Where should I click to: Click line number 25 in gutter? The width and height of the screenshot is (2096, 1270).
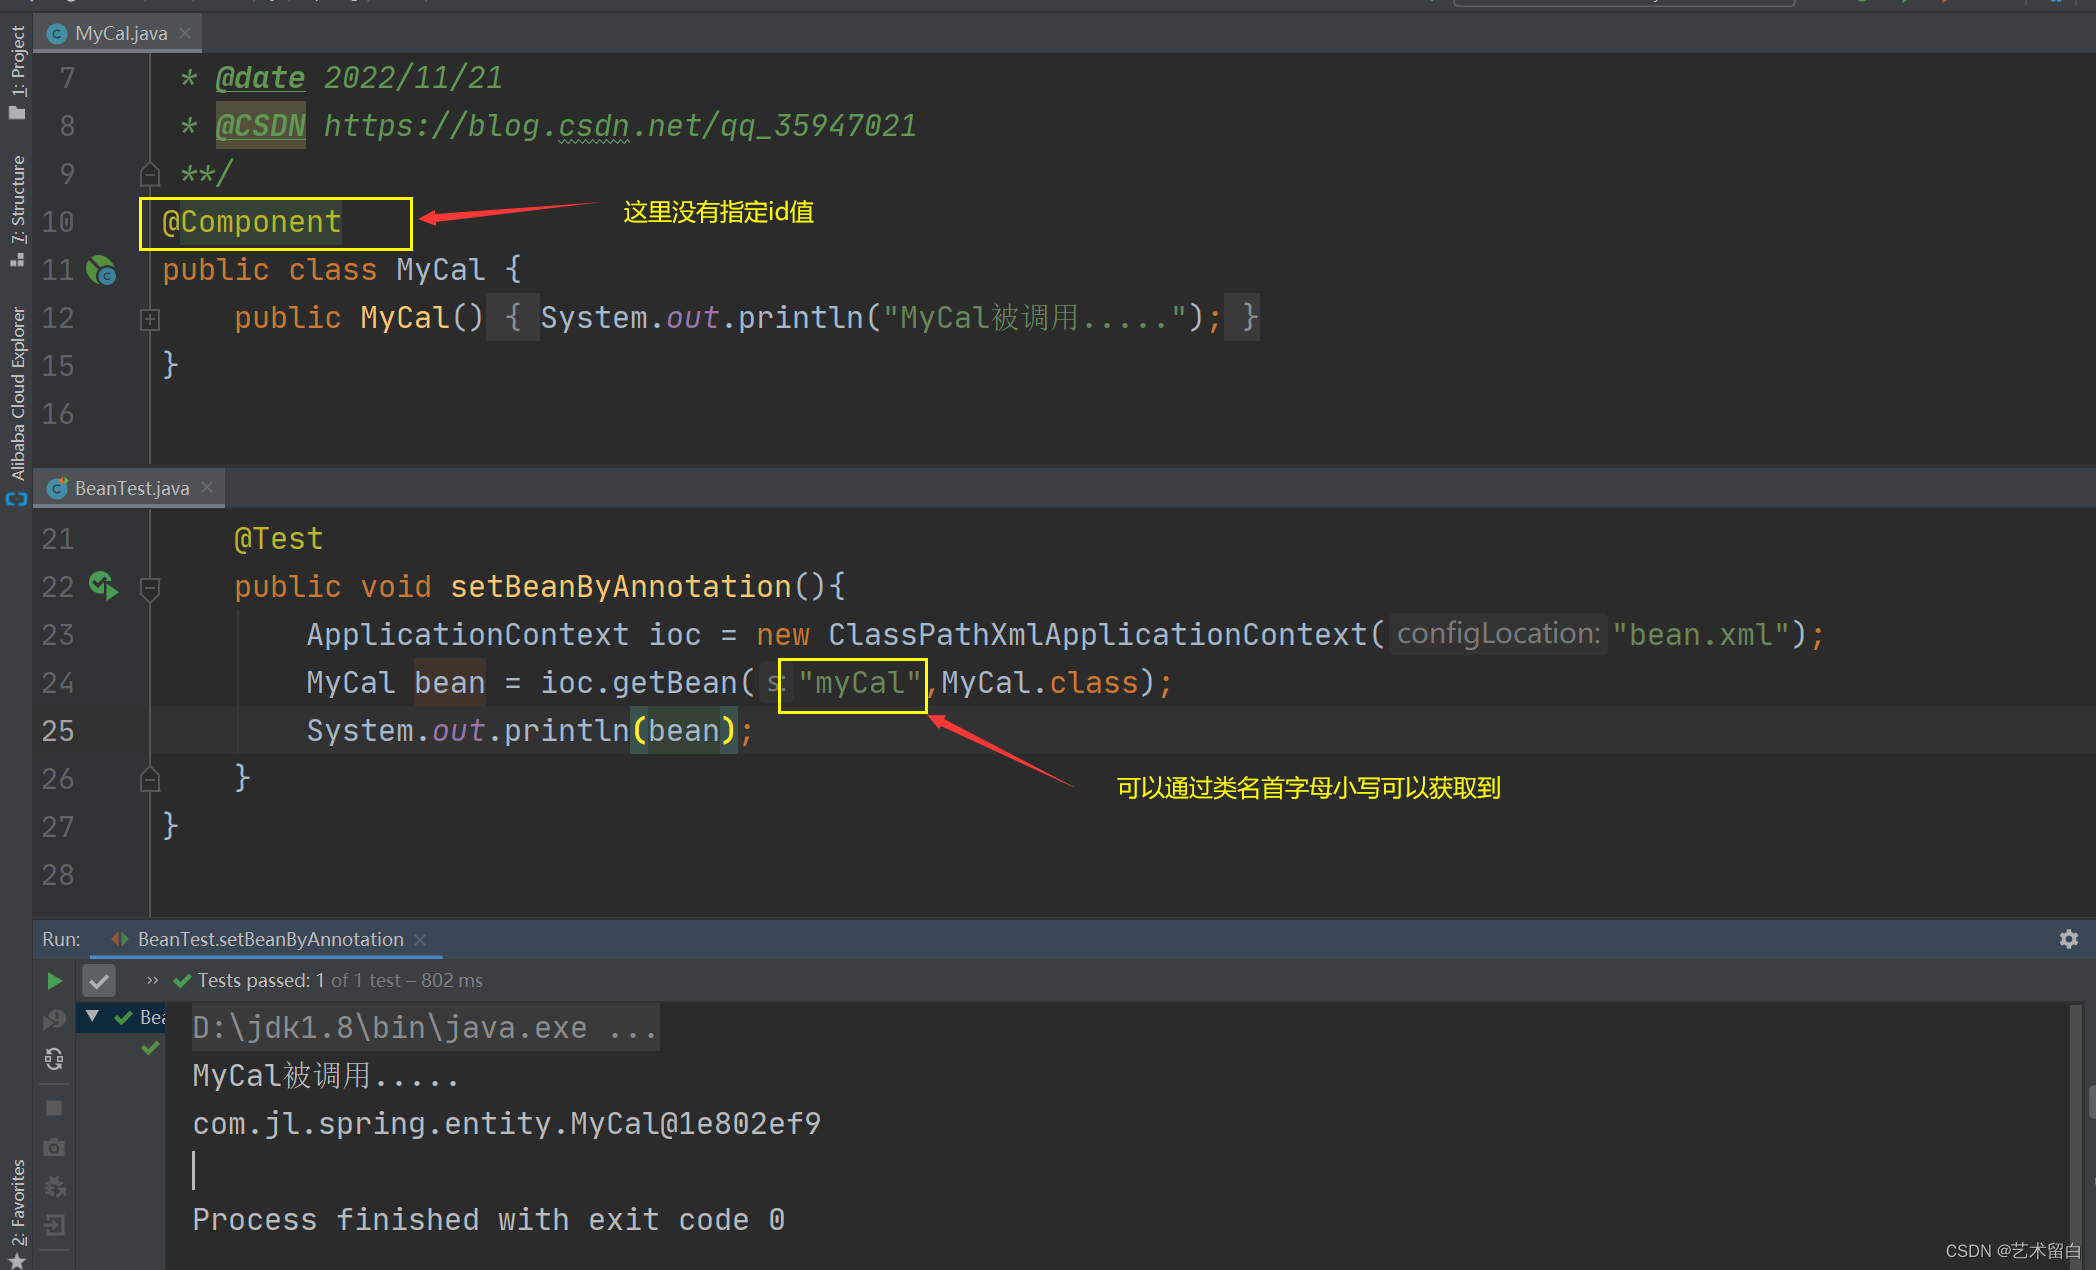(58, 731)
